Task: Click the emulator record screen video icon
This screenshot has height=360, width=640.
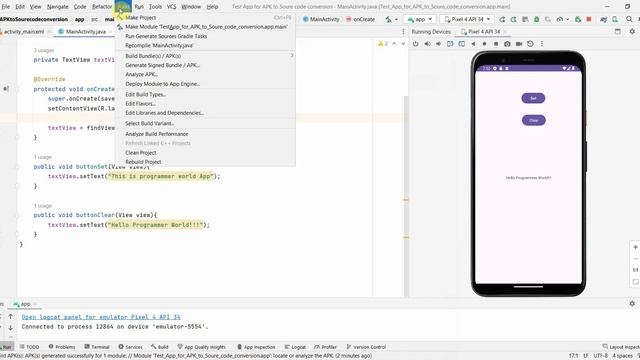Action: click(519, 44)
